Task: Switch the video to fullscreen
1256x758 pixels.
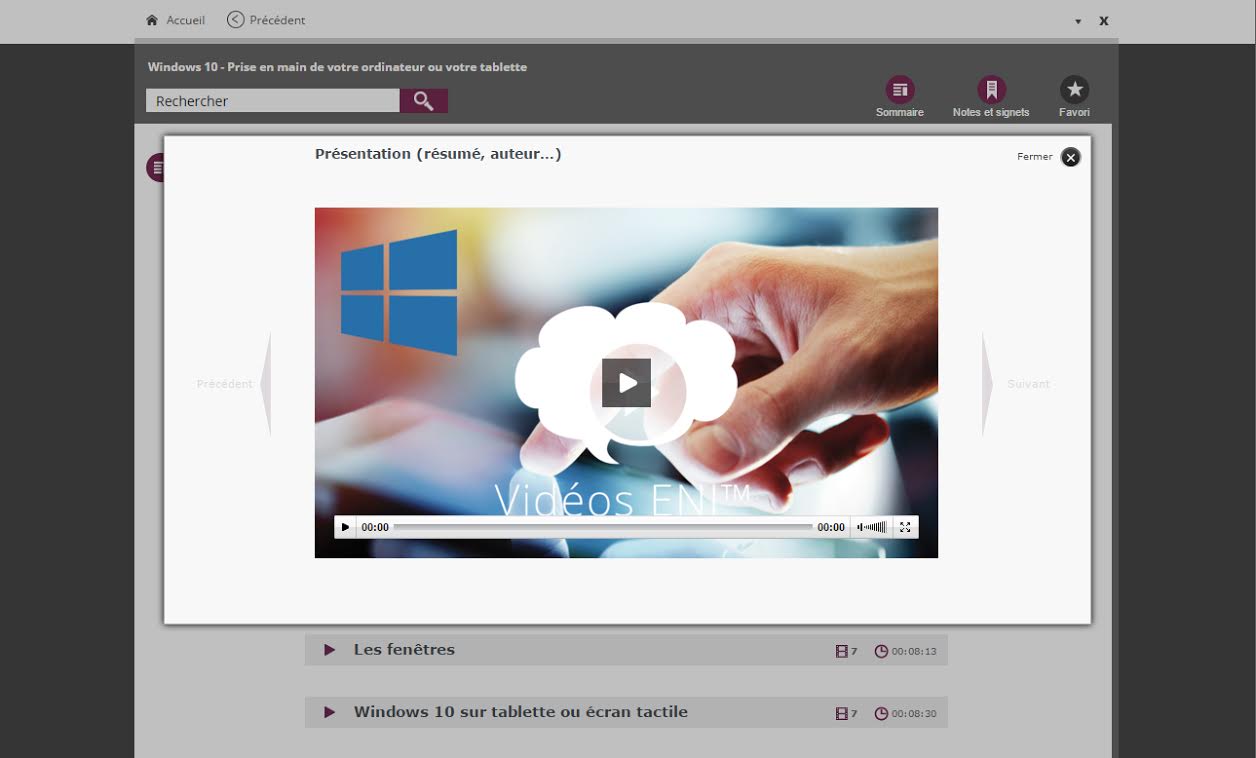Action: 905,527
